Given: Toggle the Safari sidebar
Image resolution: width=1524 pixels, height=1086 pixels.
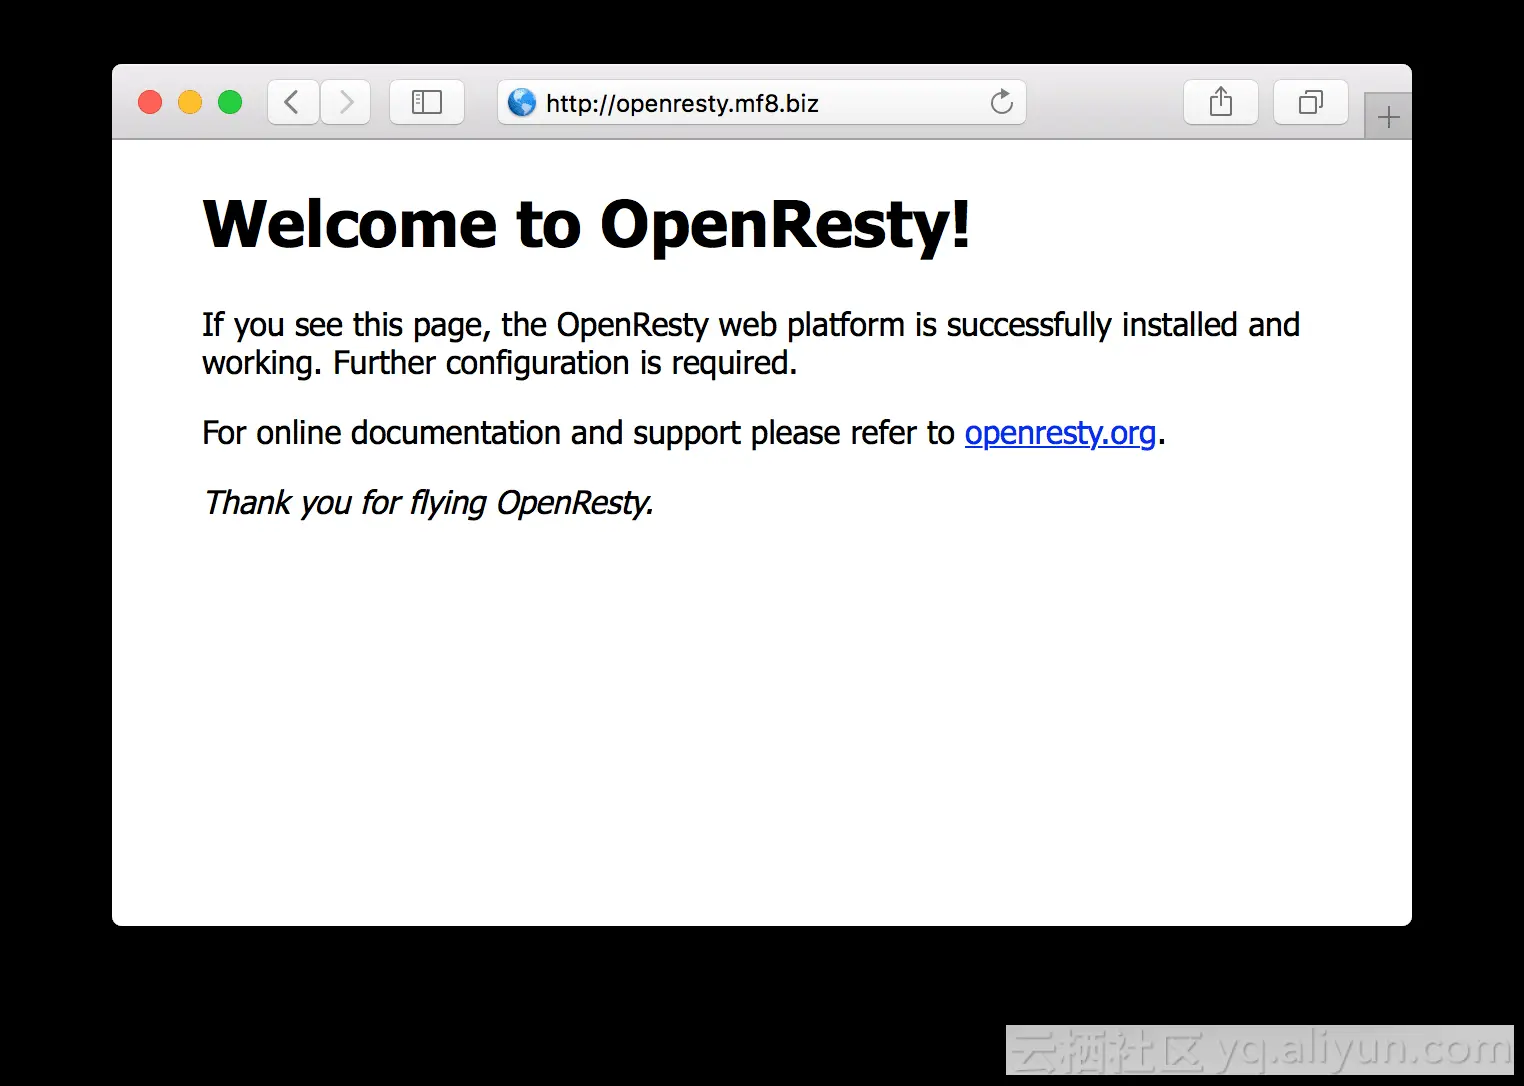Looking at the screenshot, I should coord(427,102).
